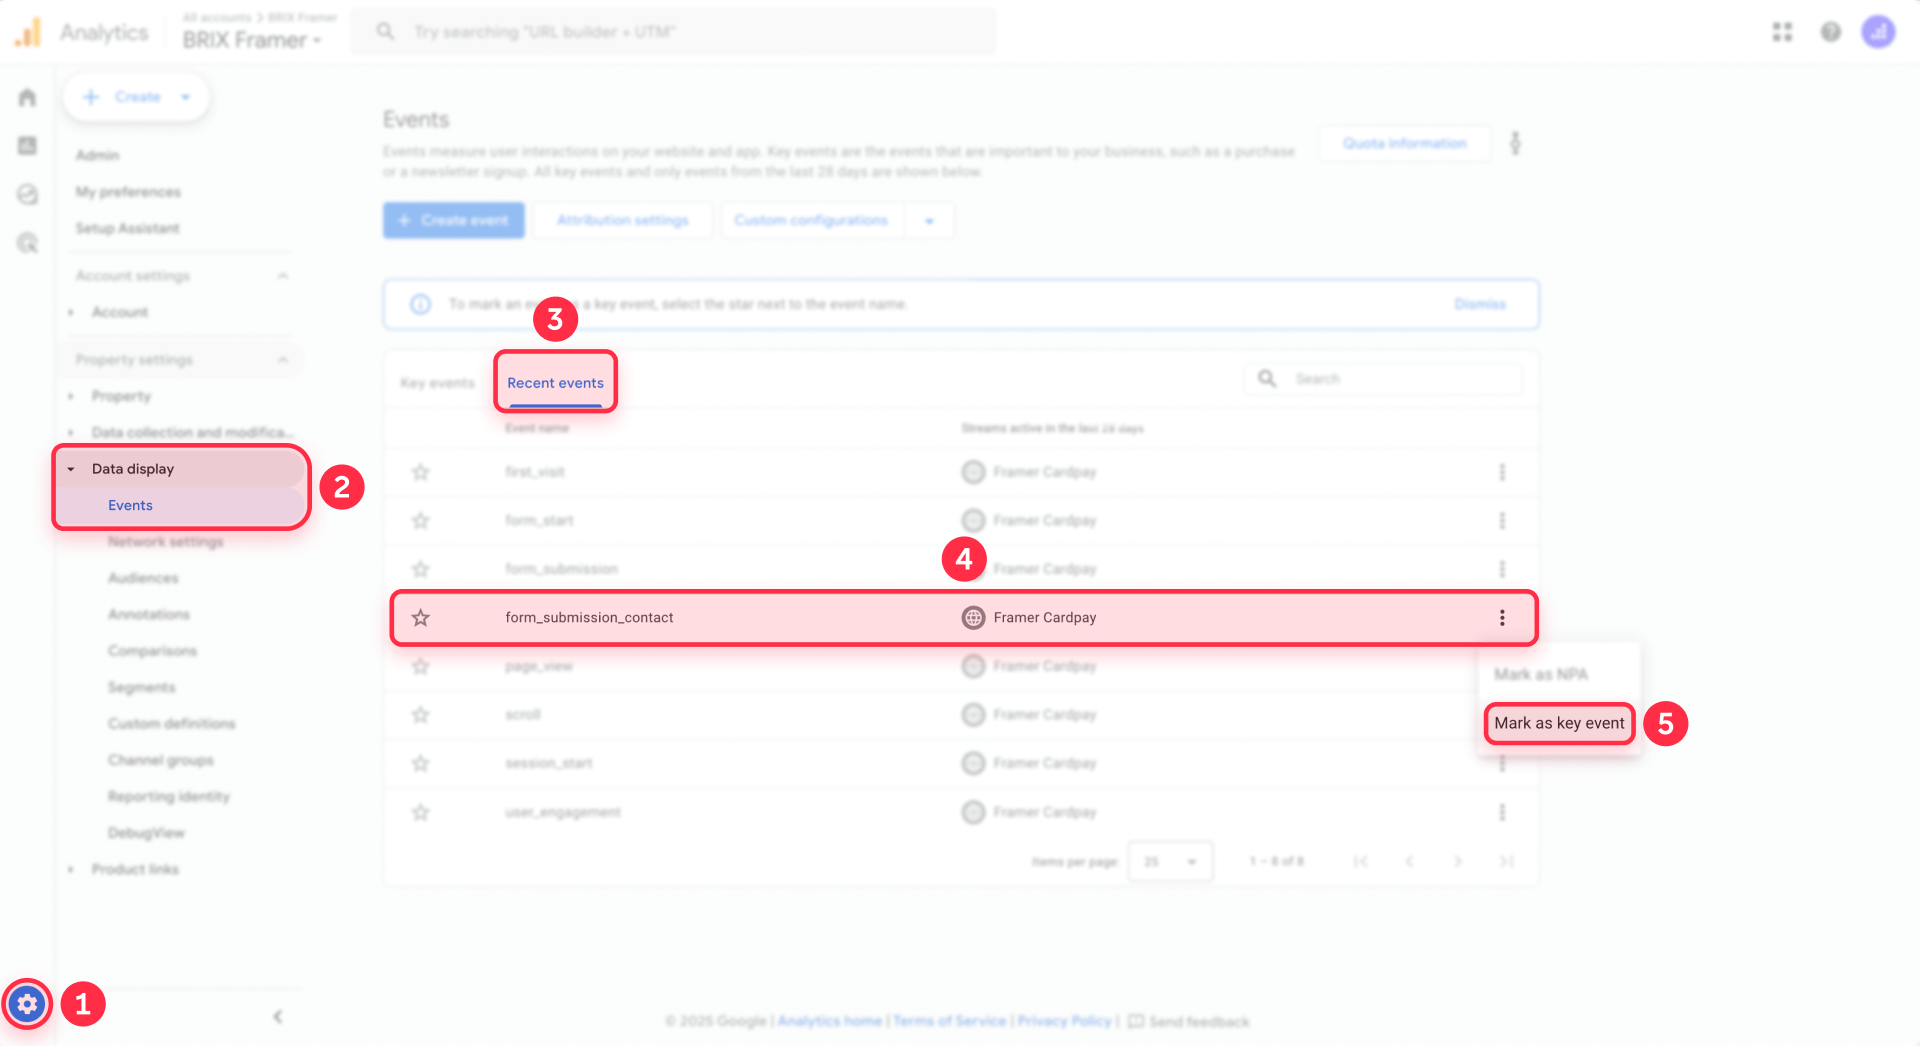
Task: Click the Framer Cardpay globe icon in form_submission_contact row
Action: pyautogui.click(x=973, y=617)
